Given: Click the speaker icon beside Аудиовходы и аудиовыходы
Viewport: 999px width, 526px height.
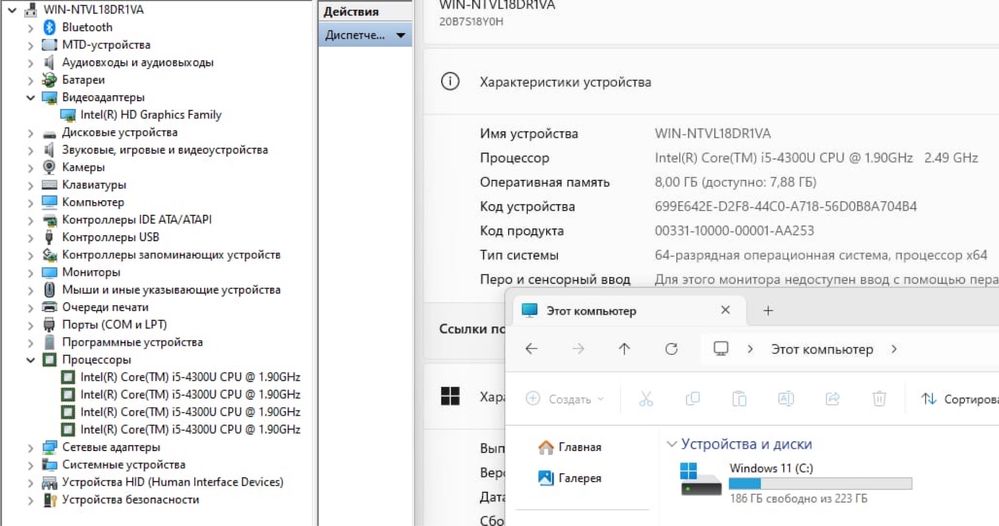Looking at the screenshot, I should 50,62.
